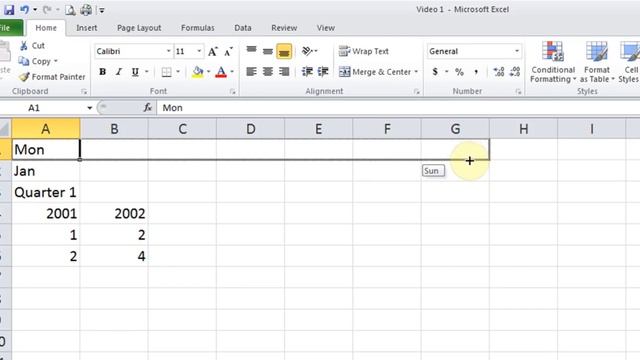640x360 pixels.
Task: Open Clipboard dialog launcher
Action: click(84, 91)
